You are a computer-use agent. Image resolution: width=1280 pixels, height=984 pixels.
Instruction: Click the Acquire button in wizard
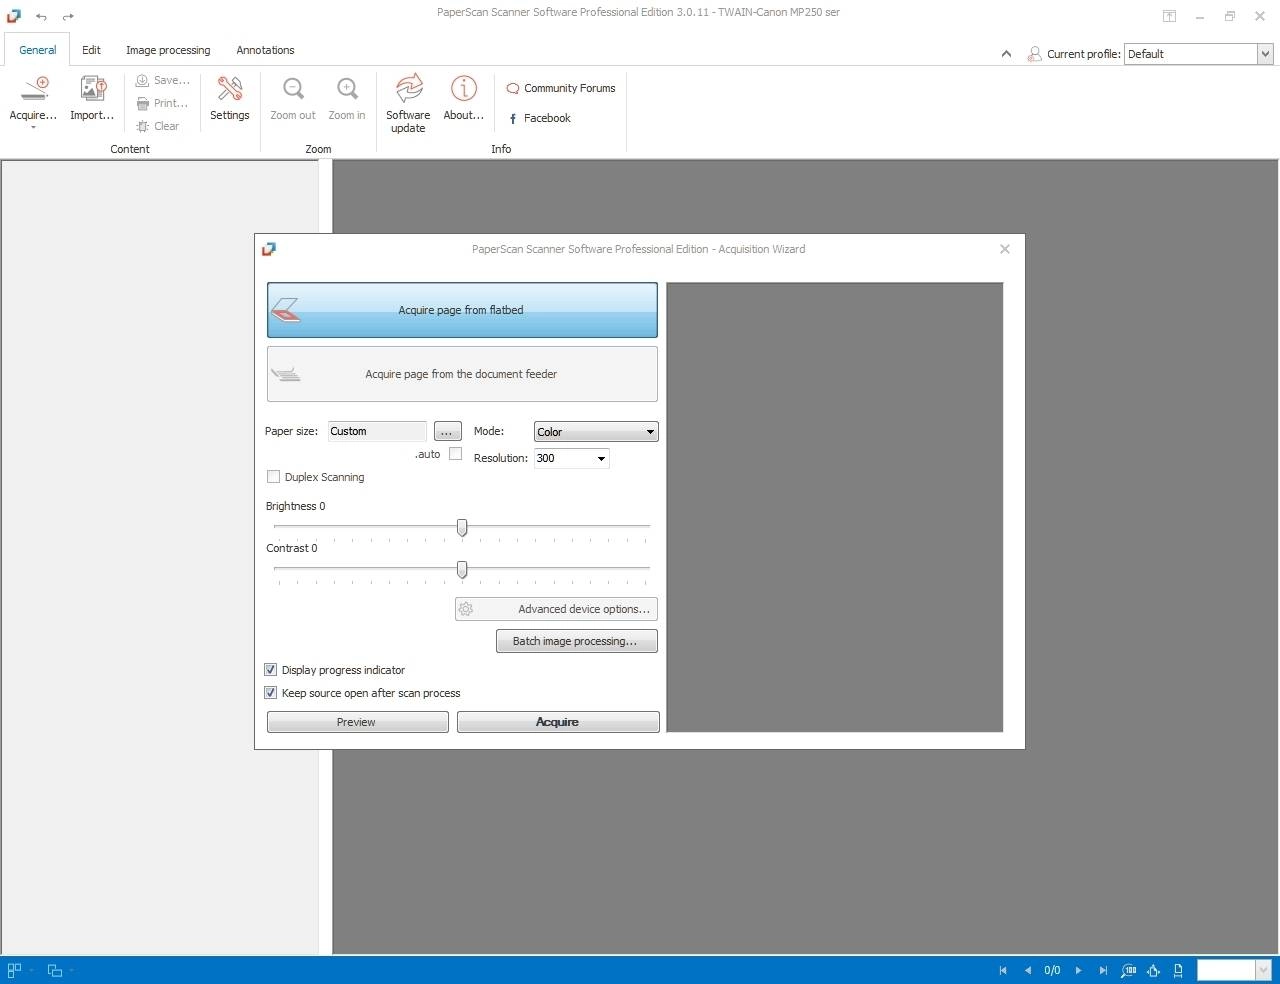558,722
